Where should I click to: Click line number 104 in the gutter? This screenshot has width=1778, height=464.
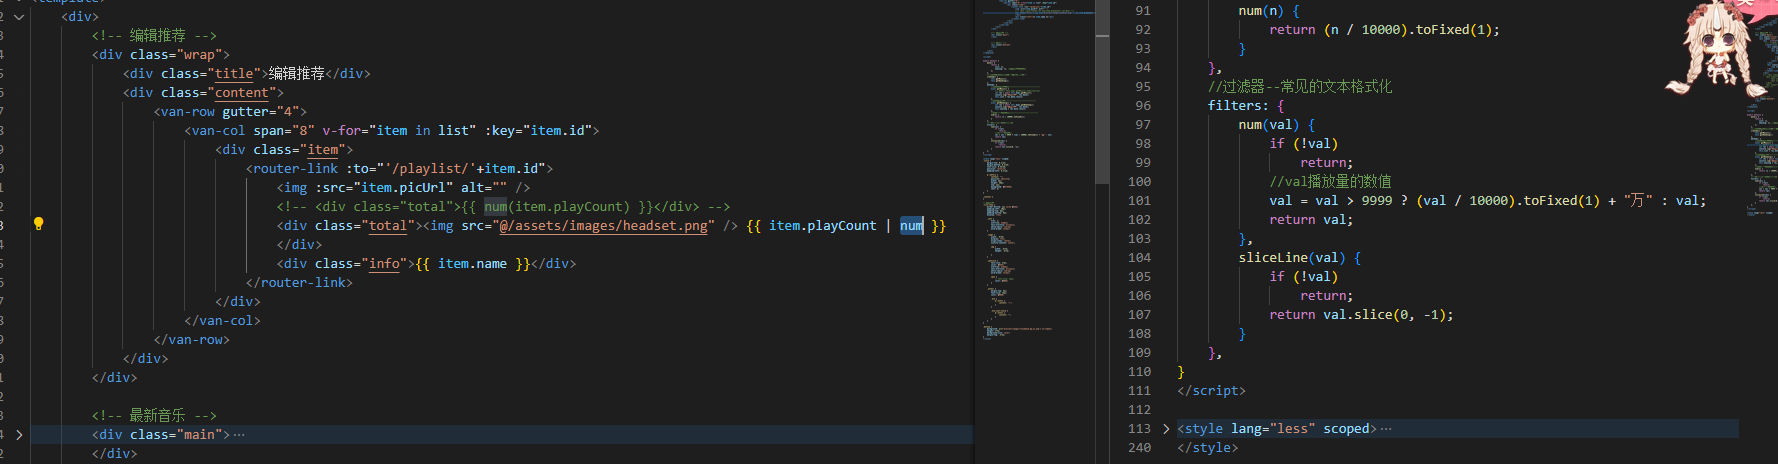click(x=1139, y=257)
